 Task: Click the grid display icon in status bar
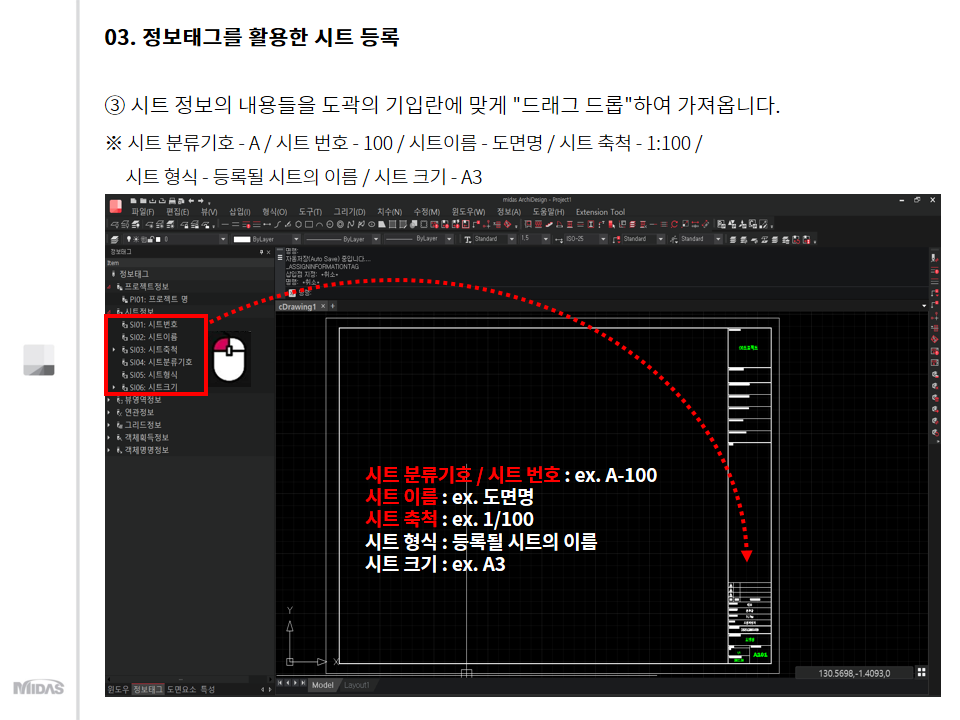pos(921,673)
